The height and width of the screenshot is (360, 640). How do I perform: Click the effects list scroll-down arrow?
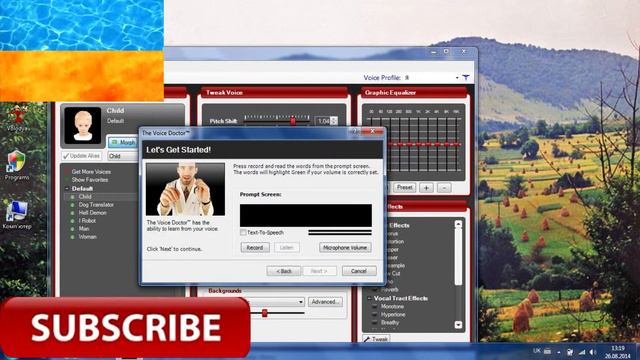(458, 324)
